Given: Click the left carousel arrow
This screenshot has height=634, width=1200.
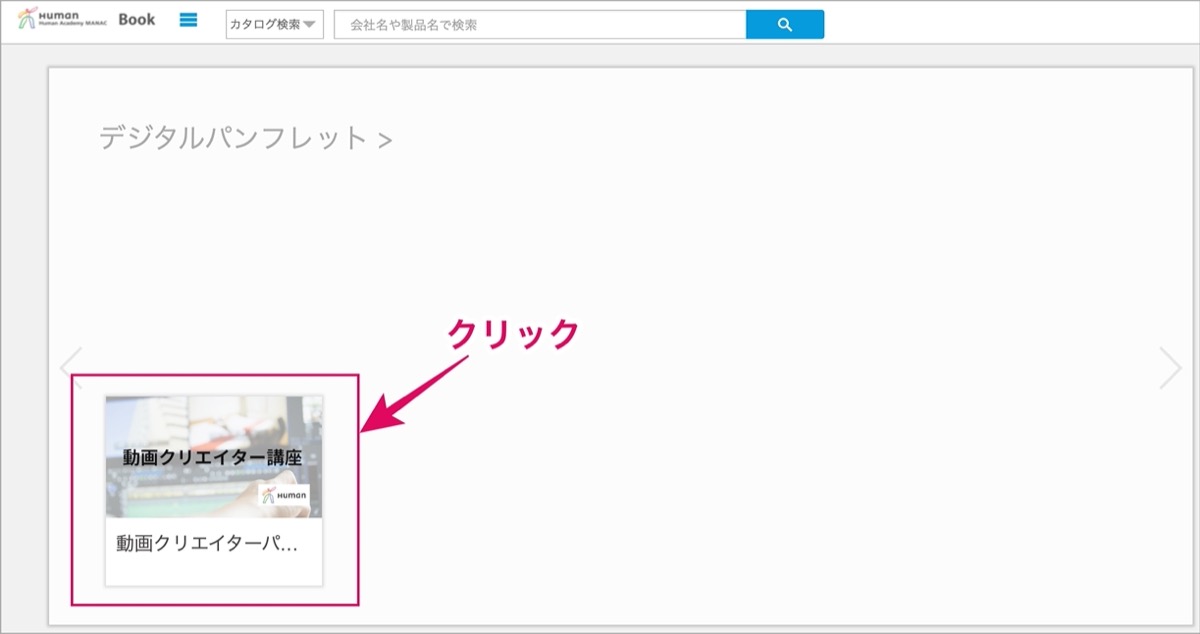Looking at the screenshot, I should [x=70, y=368].
